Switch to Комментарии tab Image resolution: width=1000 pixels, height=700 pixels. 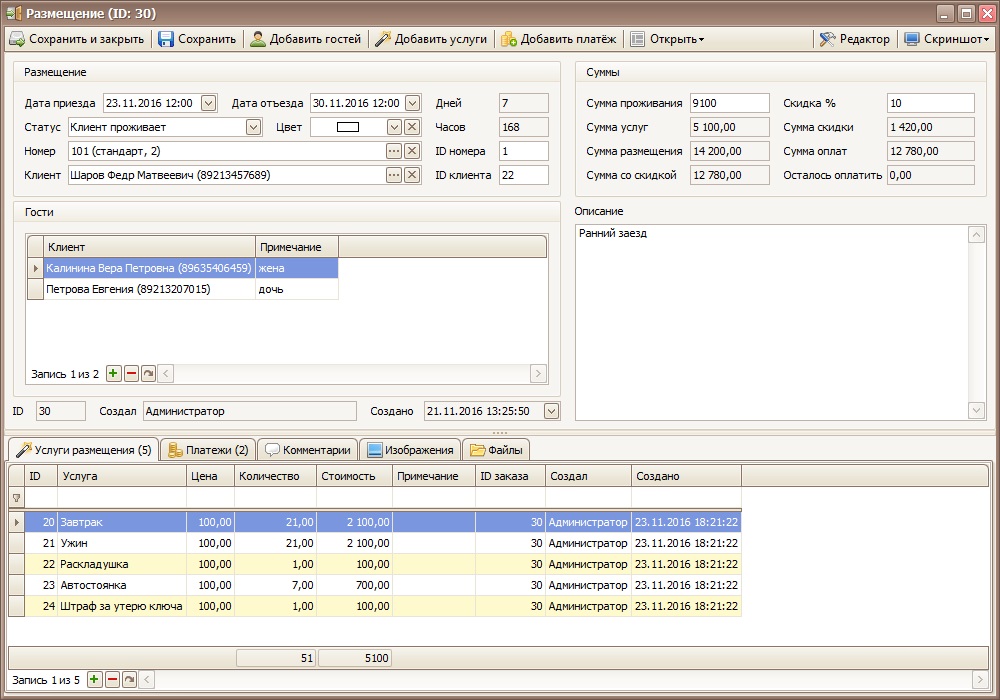coord(308,450)
